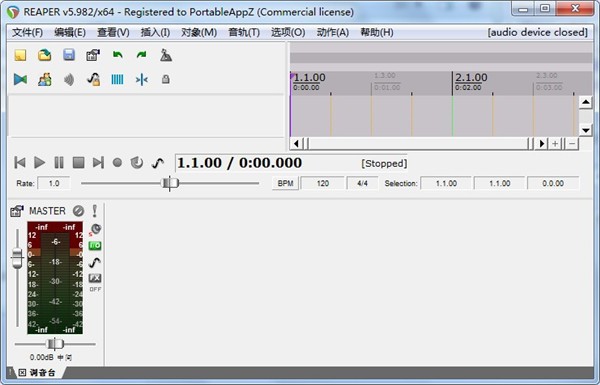Open master track settings icon beside MASTER

point(17,211)
